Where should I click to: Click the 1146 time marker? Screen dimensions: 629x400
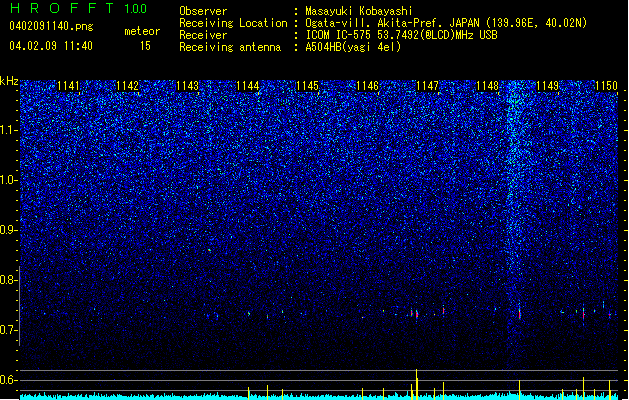367,85
